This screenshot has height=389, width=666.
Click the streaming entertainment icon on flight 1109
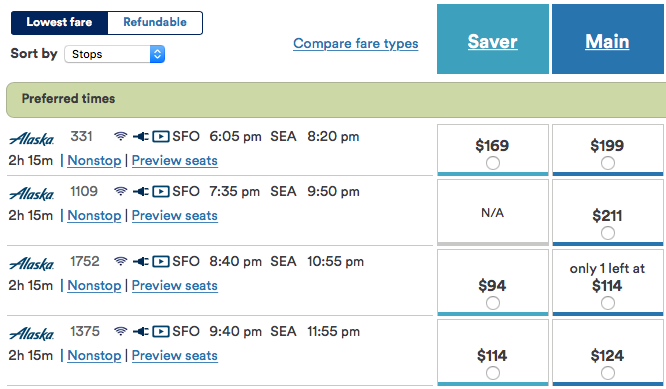[x=161, y=192]
